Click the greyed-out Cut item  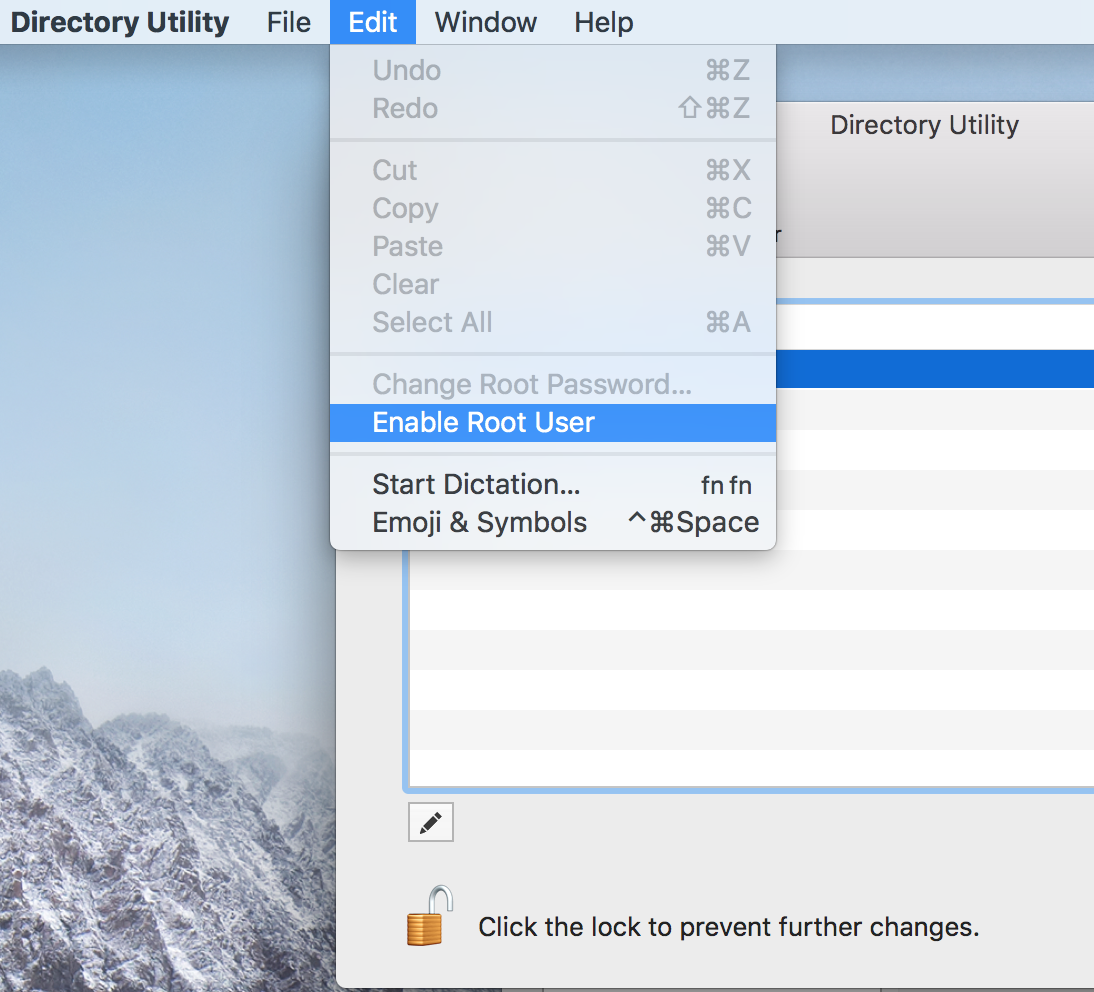pos(553,170)
